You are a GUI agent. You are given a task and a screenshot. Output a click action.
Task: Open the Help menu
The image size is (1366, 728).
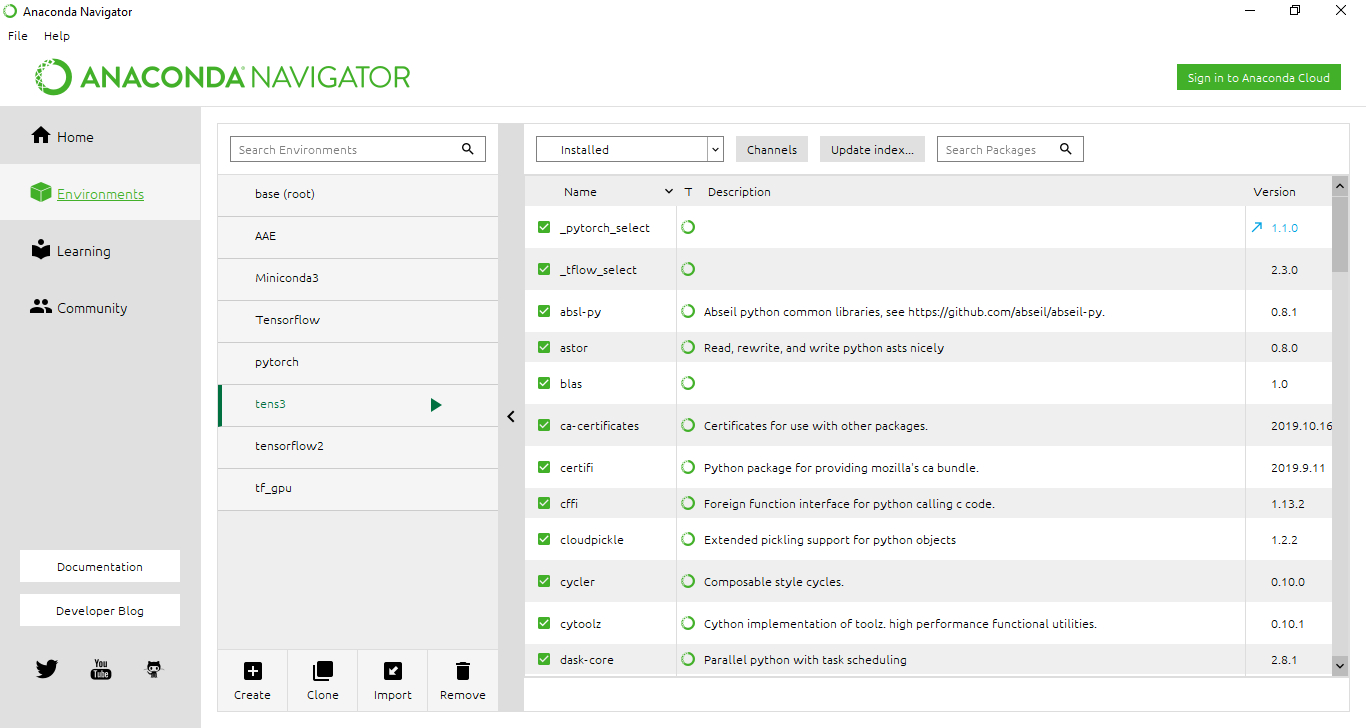57,36
